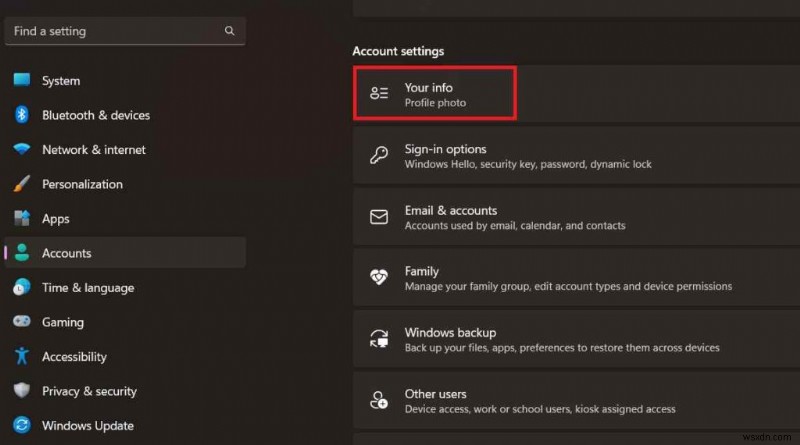Click the Other users add-person icon
The height and width of the screenshot is (445, 800).
pyautogui.click(x=379, y=401)
